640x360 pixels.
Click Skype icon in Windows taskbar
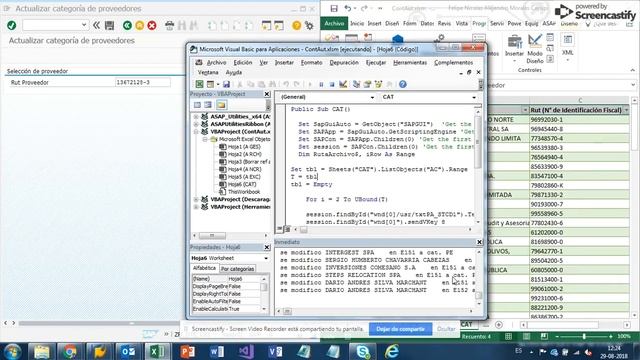(x=363, y=351)
